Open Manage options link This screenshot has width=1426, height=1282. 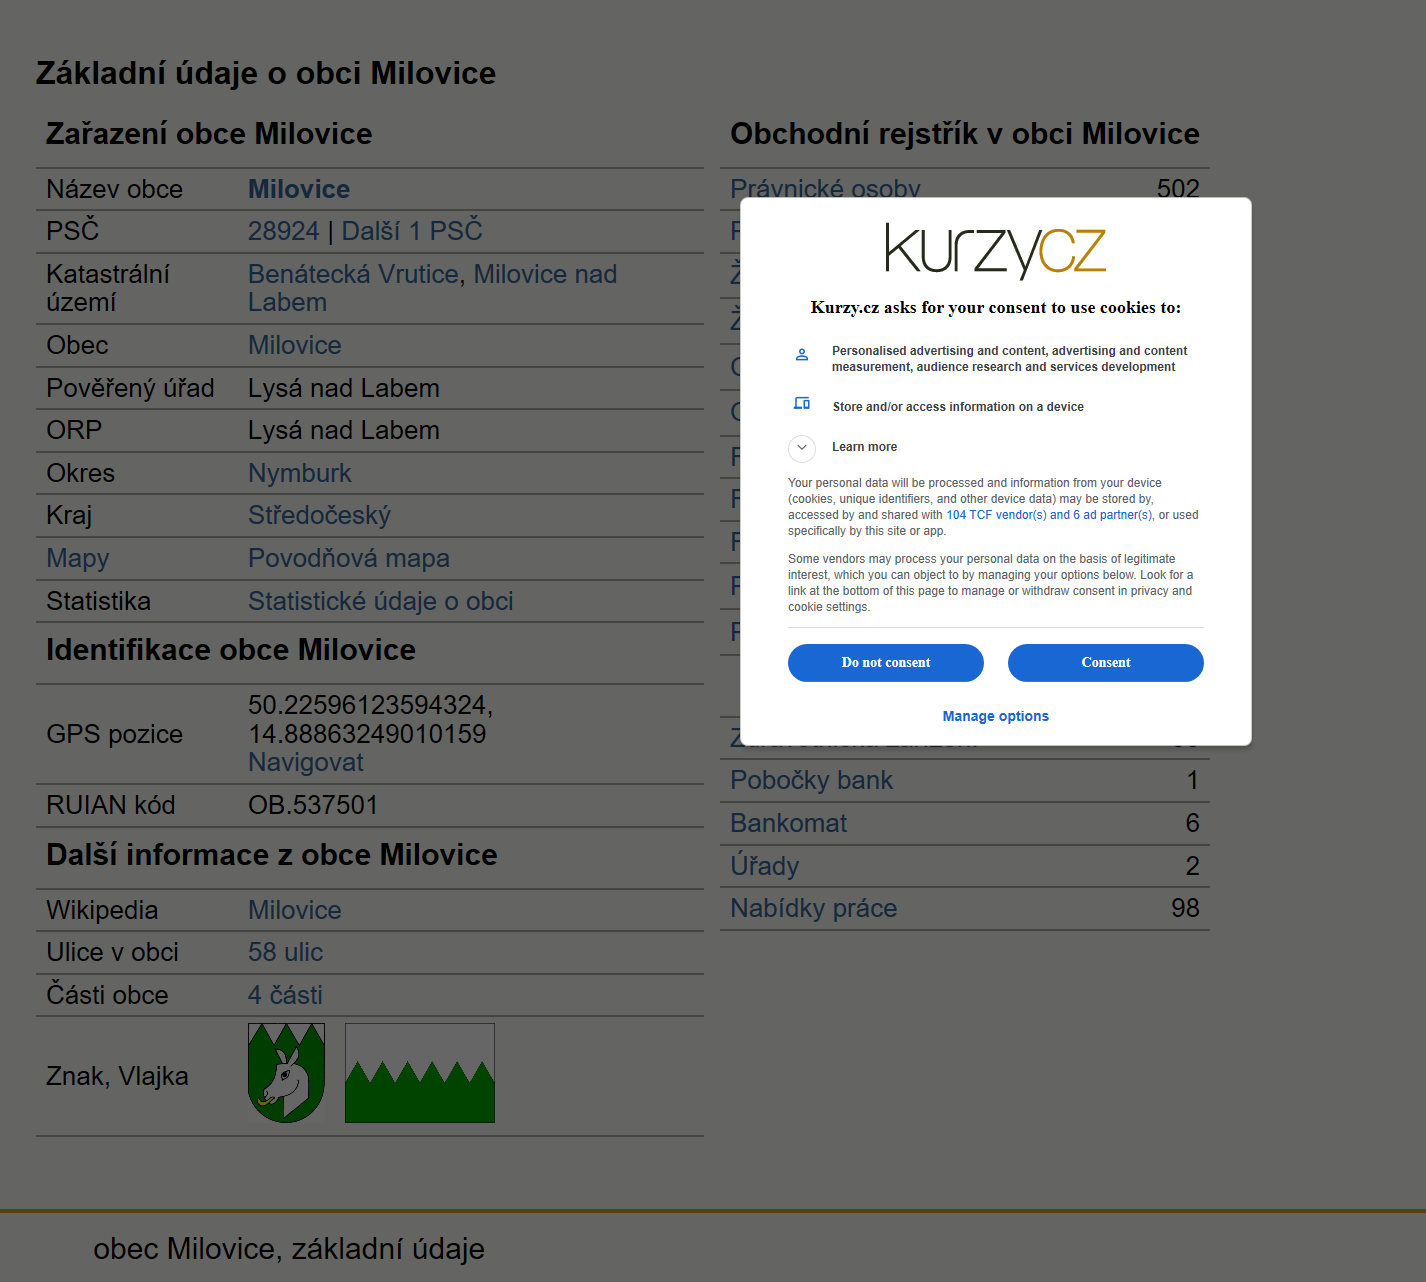(995, 716)
